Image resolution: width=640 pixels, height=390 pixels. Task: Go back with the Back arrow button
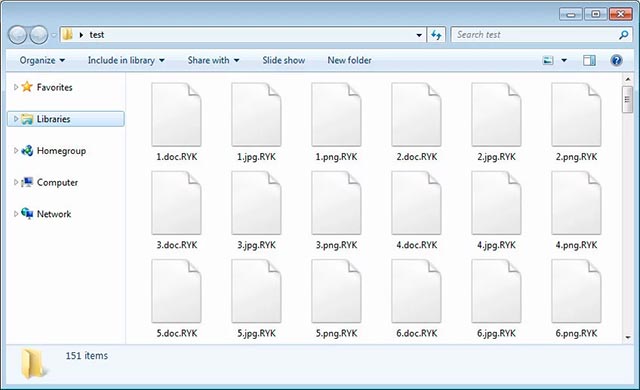click(x=18, y=35)
